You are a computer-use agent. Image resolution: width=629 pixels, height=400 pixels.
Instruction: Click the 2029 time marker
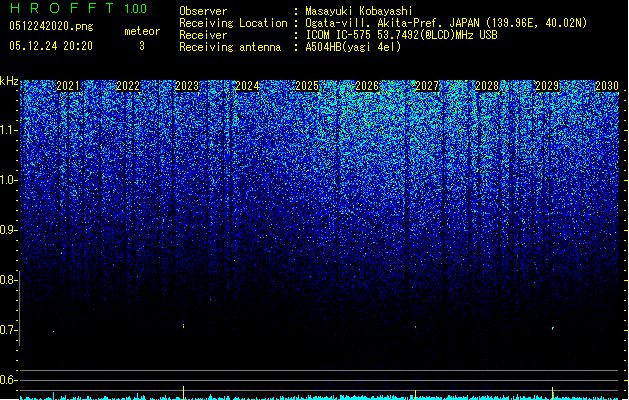pyautogui.click(x=547, y=86)
